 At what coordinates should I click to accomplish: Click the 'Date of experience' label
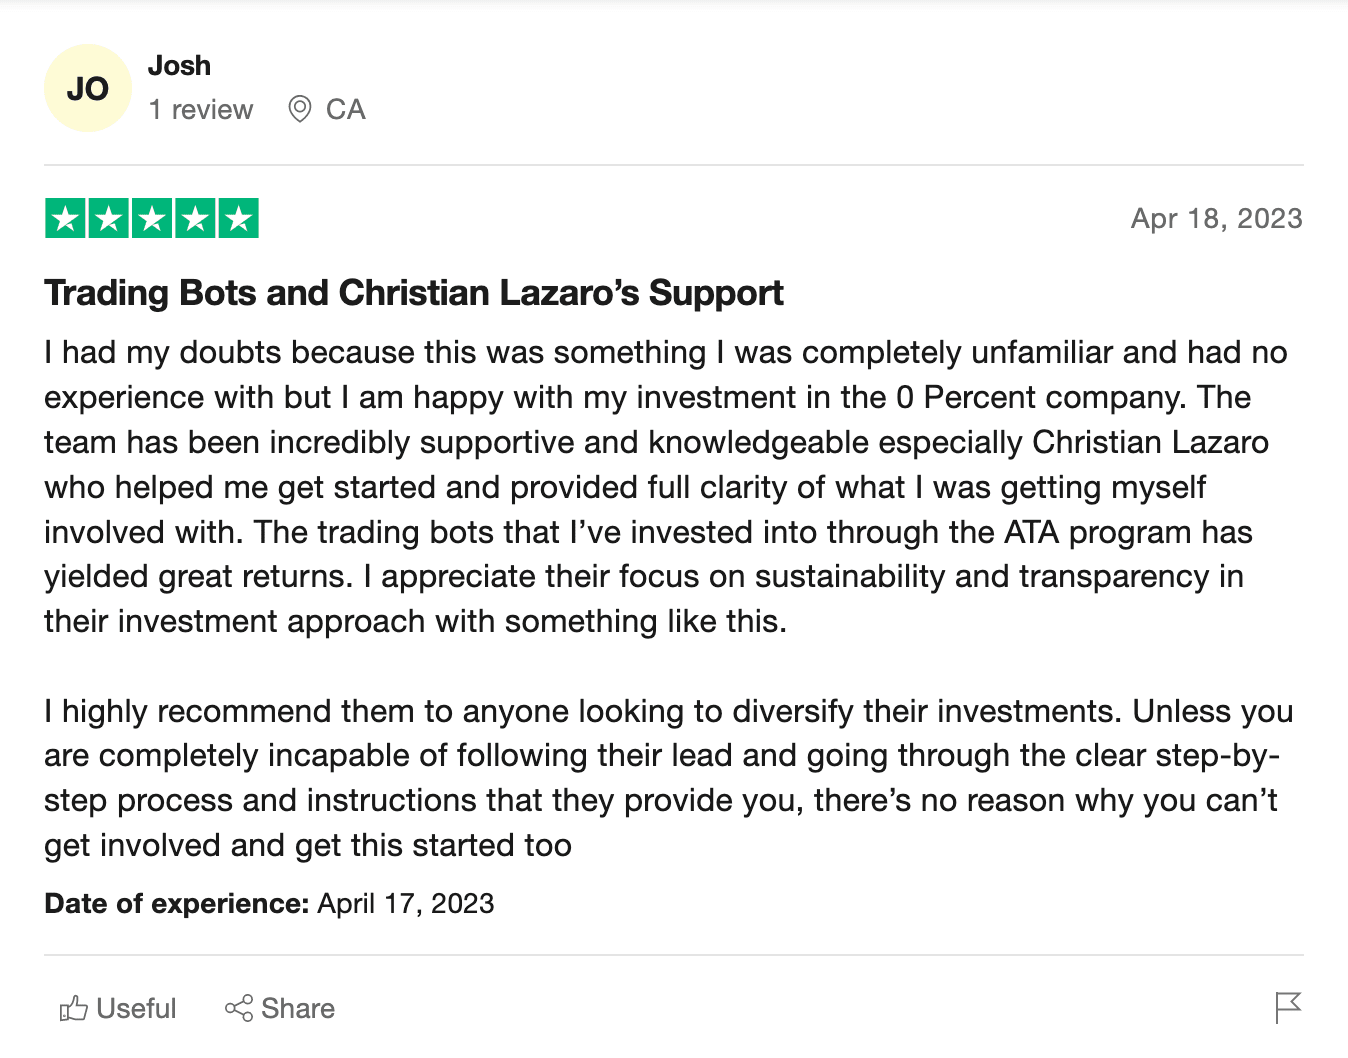(177, 904)
